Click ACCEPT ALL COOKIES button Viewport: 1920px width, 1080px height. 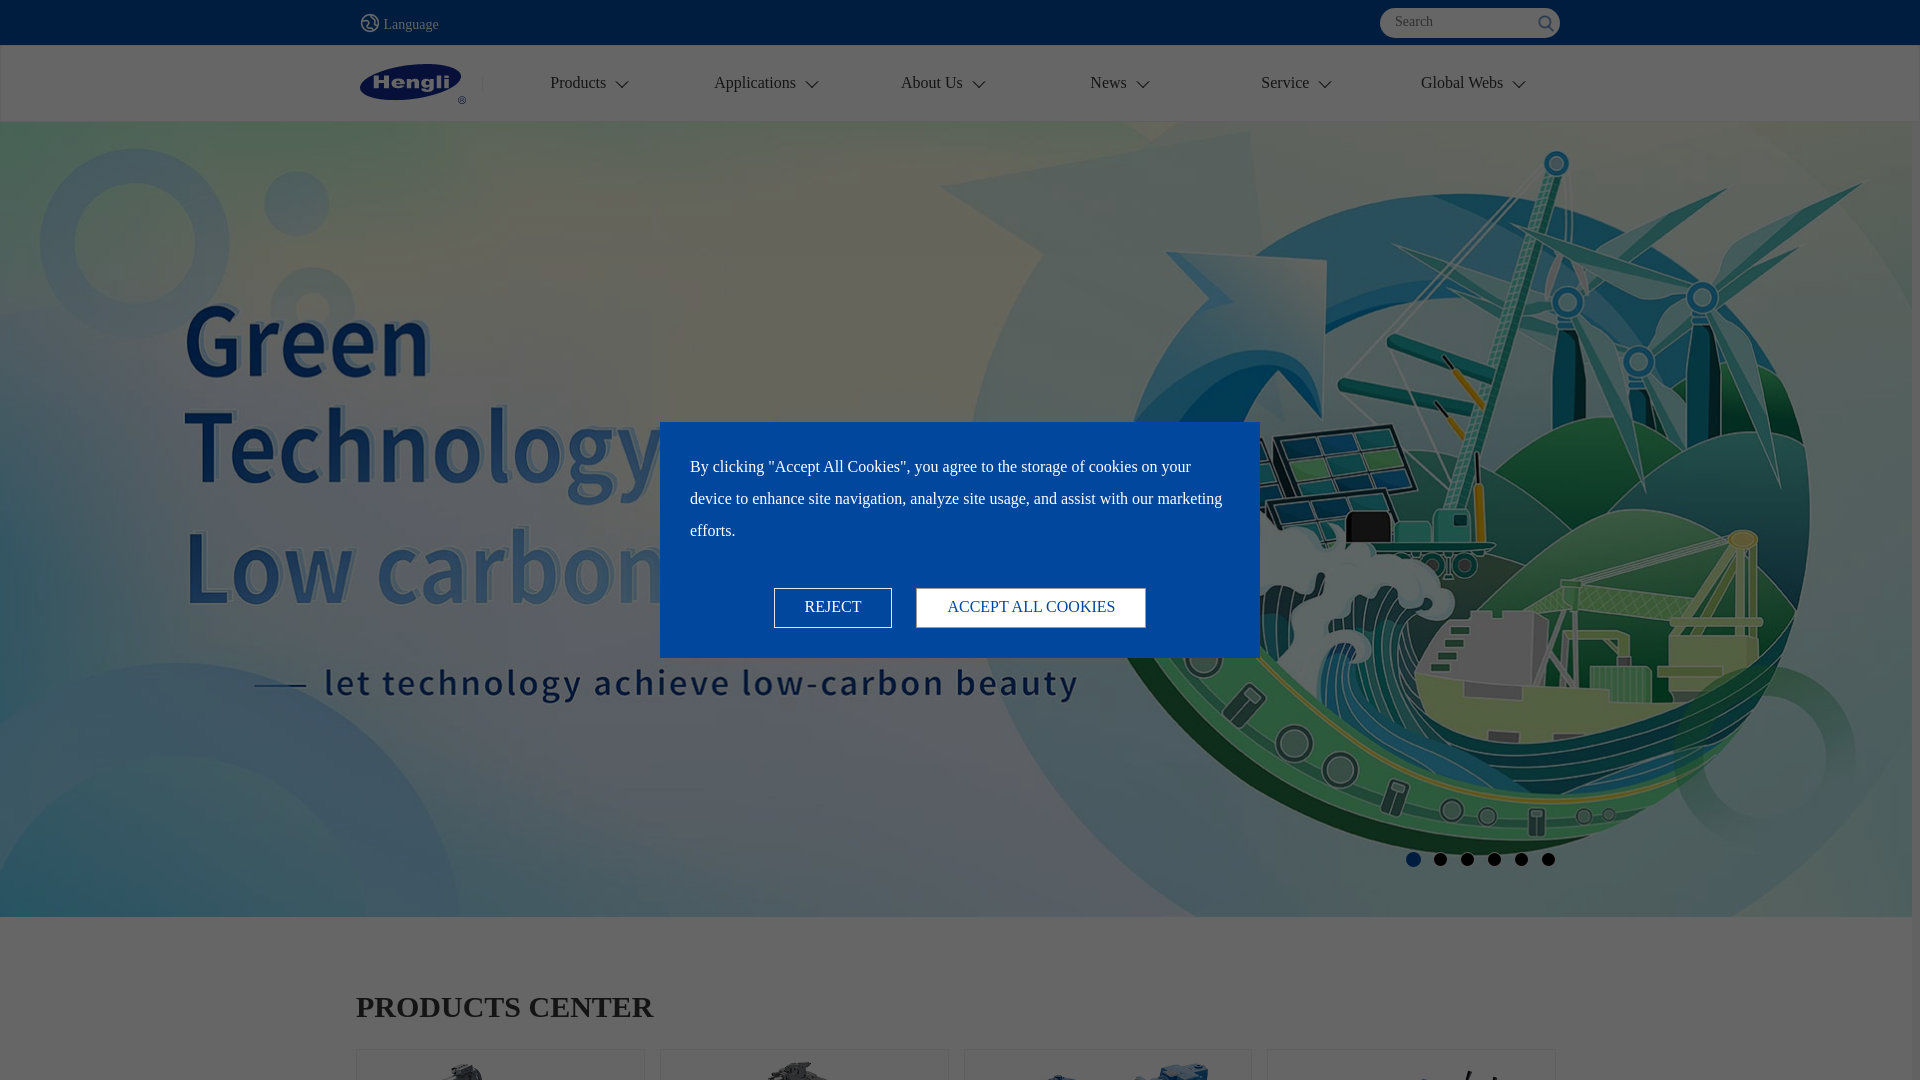[x=1030, y=608]
